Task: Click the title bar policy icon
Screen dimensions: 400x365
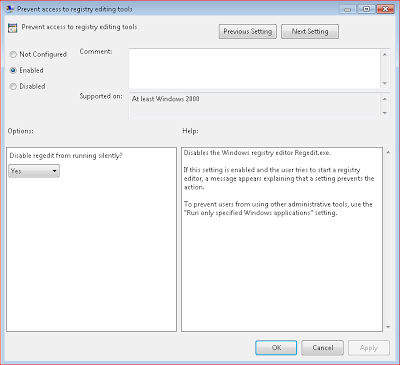Action: point(10,9)
